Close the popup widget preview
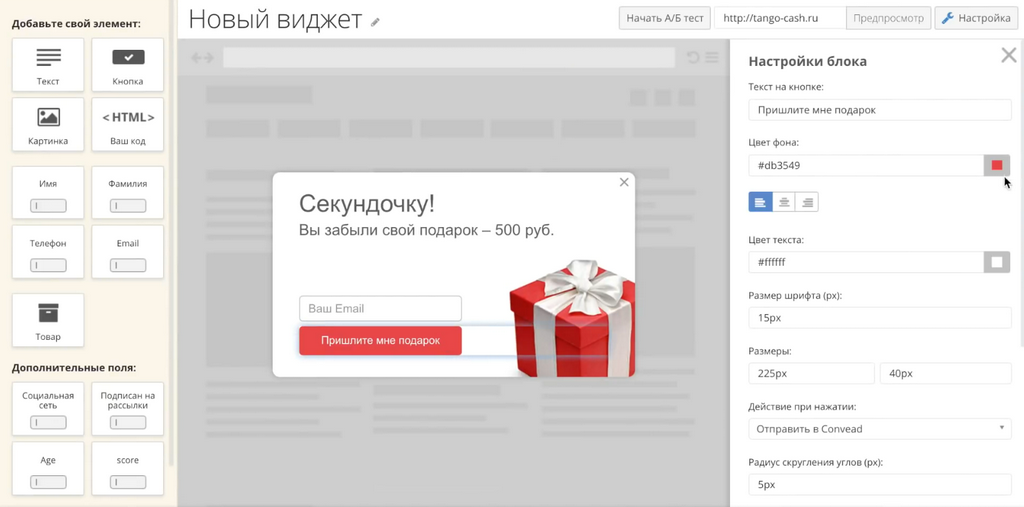This screenshot has height=507, width=1024. (624, 182)
